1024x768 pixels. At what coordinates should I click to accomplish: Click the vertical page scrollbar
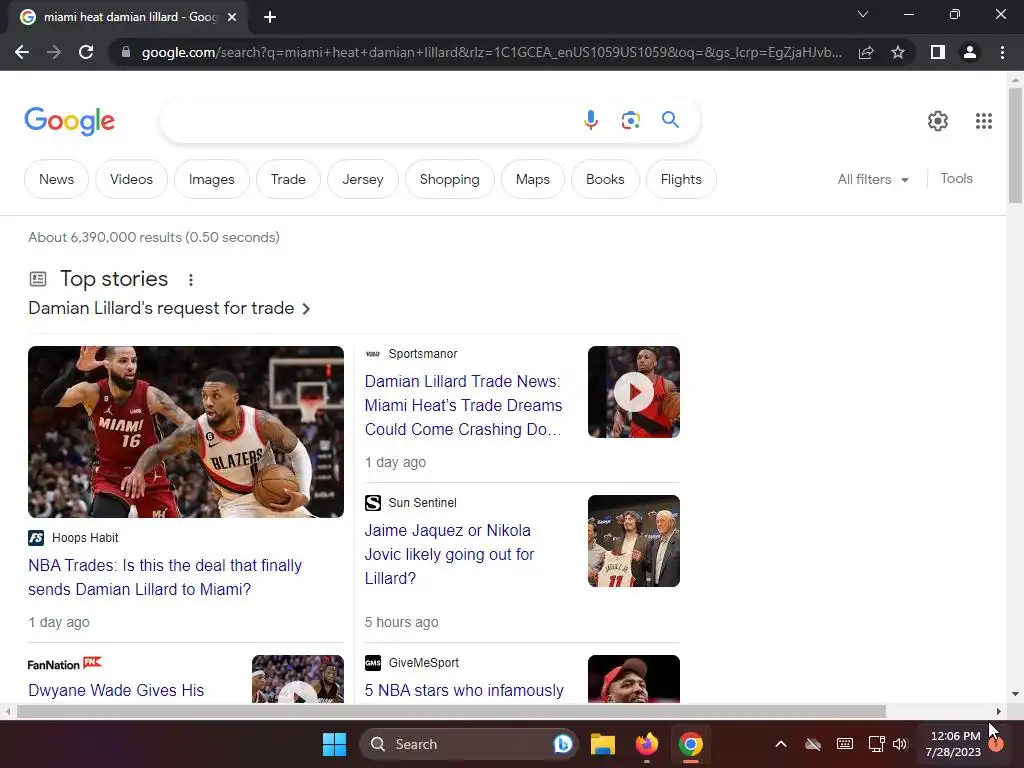tap(1015, 145)
